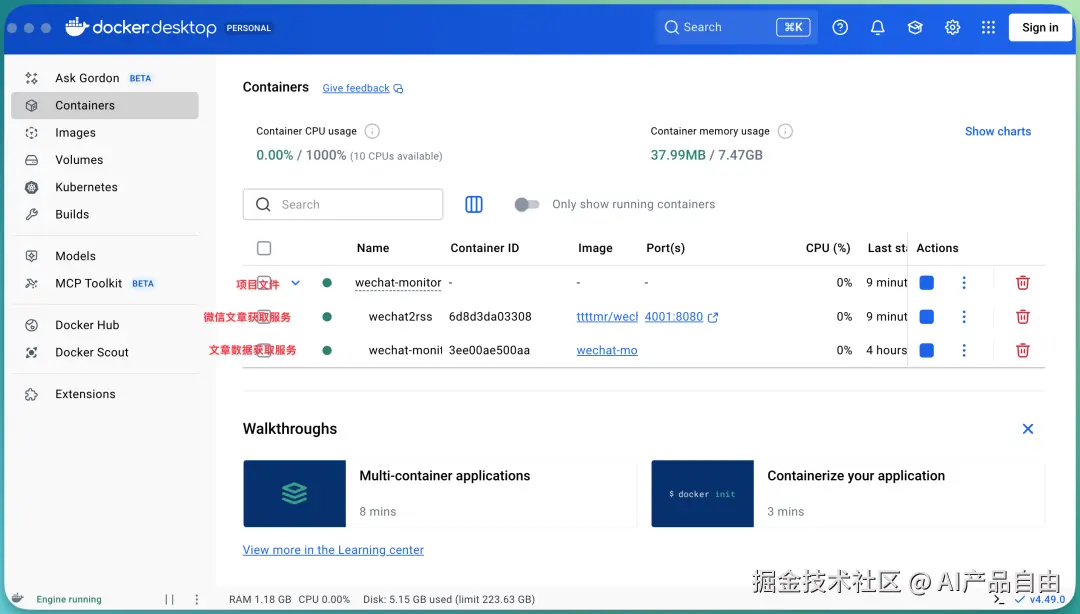Open more actions for container 3ee00ae500aa
1080x614 pixels.
click(x=964, y=350)
